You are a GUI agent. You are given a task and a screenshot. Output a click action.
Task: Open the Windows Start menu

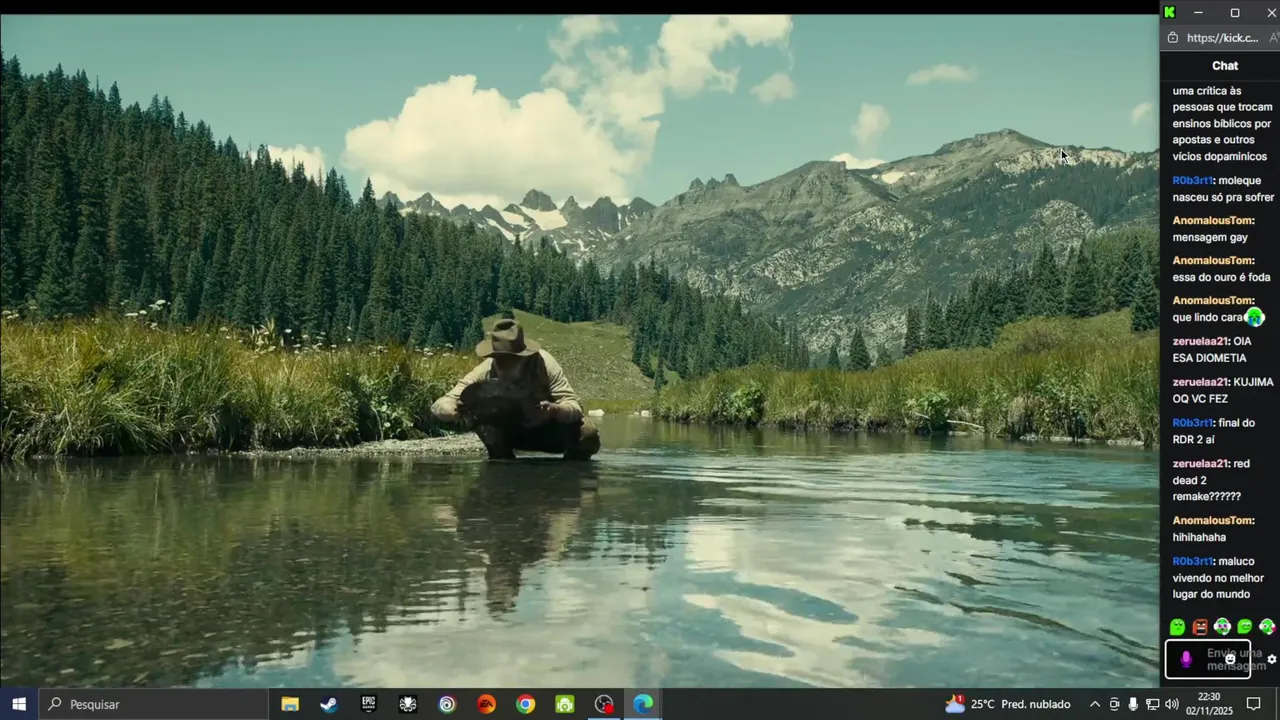point(19,704)
